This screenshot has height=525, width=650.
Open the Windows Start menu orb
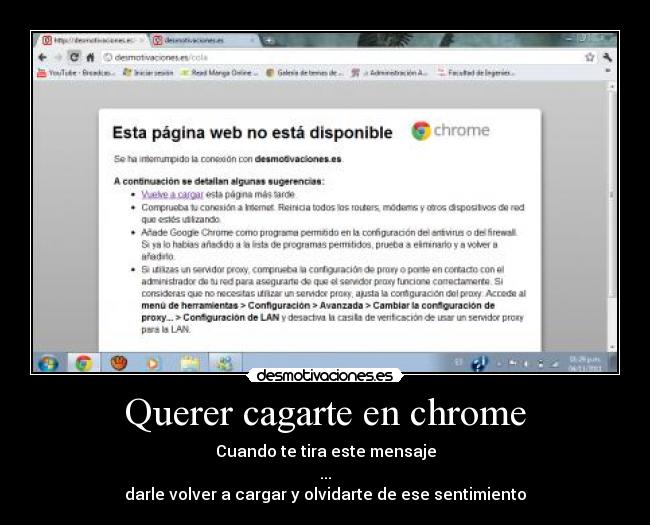[48, 363]
